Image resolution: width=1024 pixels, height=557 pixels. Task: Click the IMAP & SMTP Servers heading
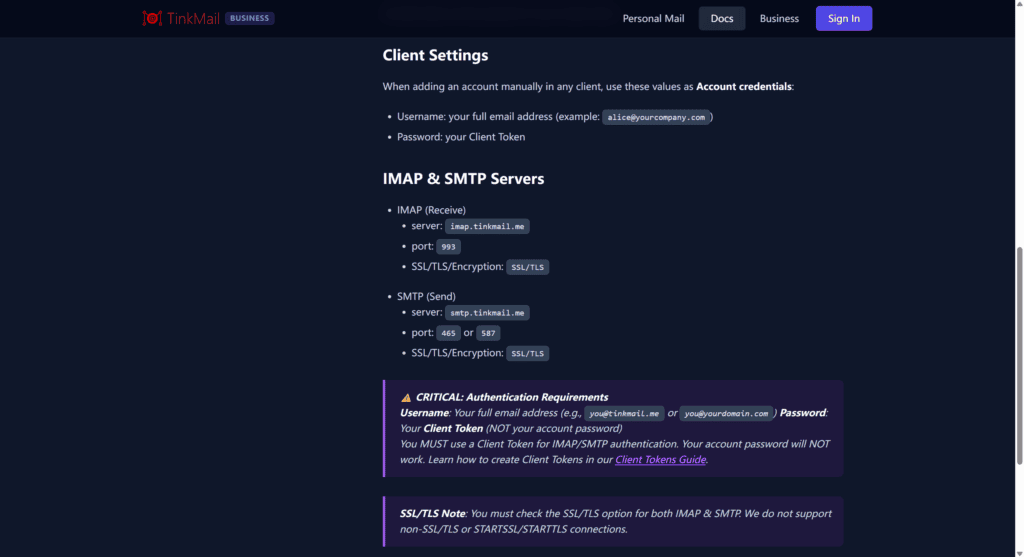(464, 179)
